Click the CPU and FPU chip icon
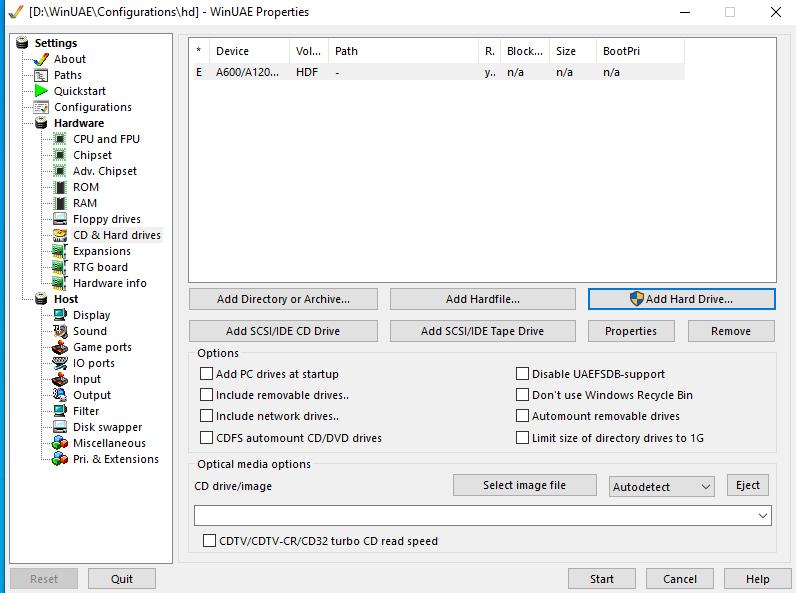Image resolution: width=796 pixels, height=593 pixels. [60, 139]
